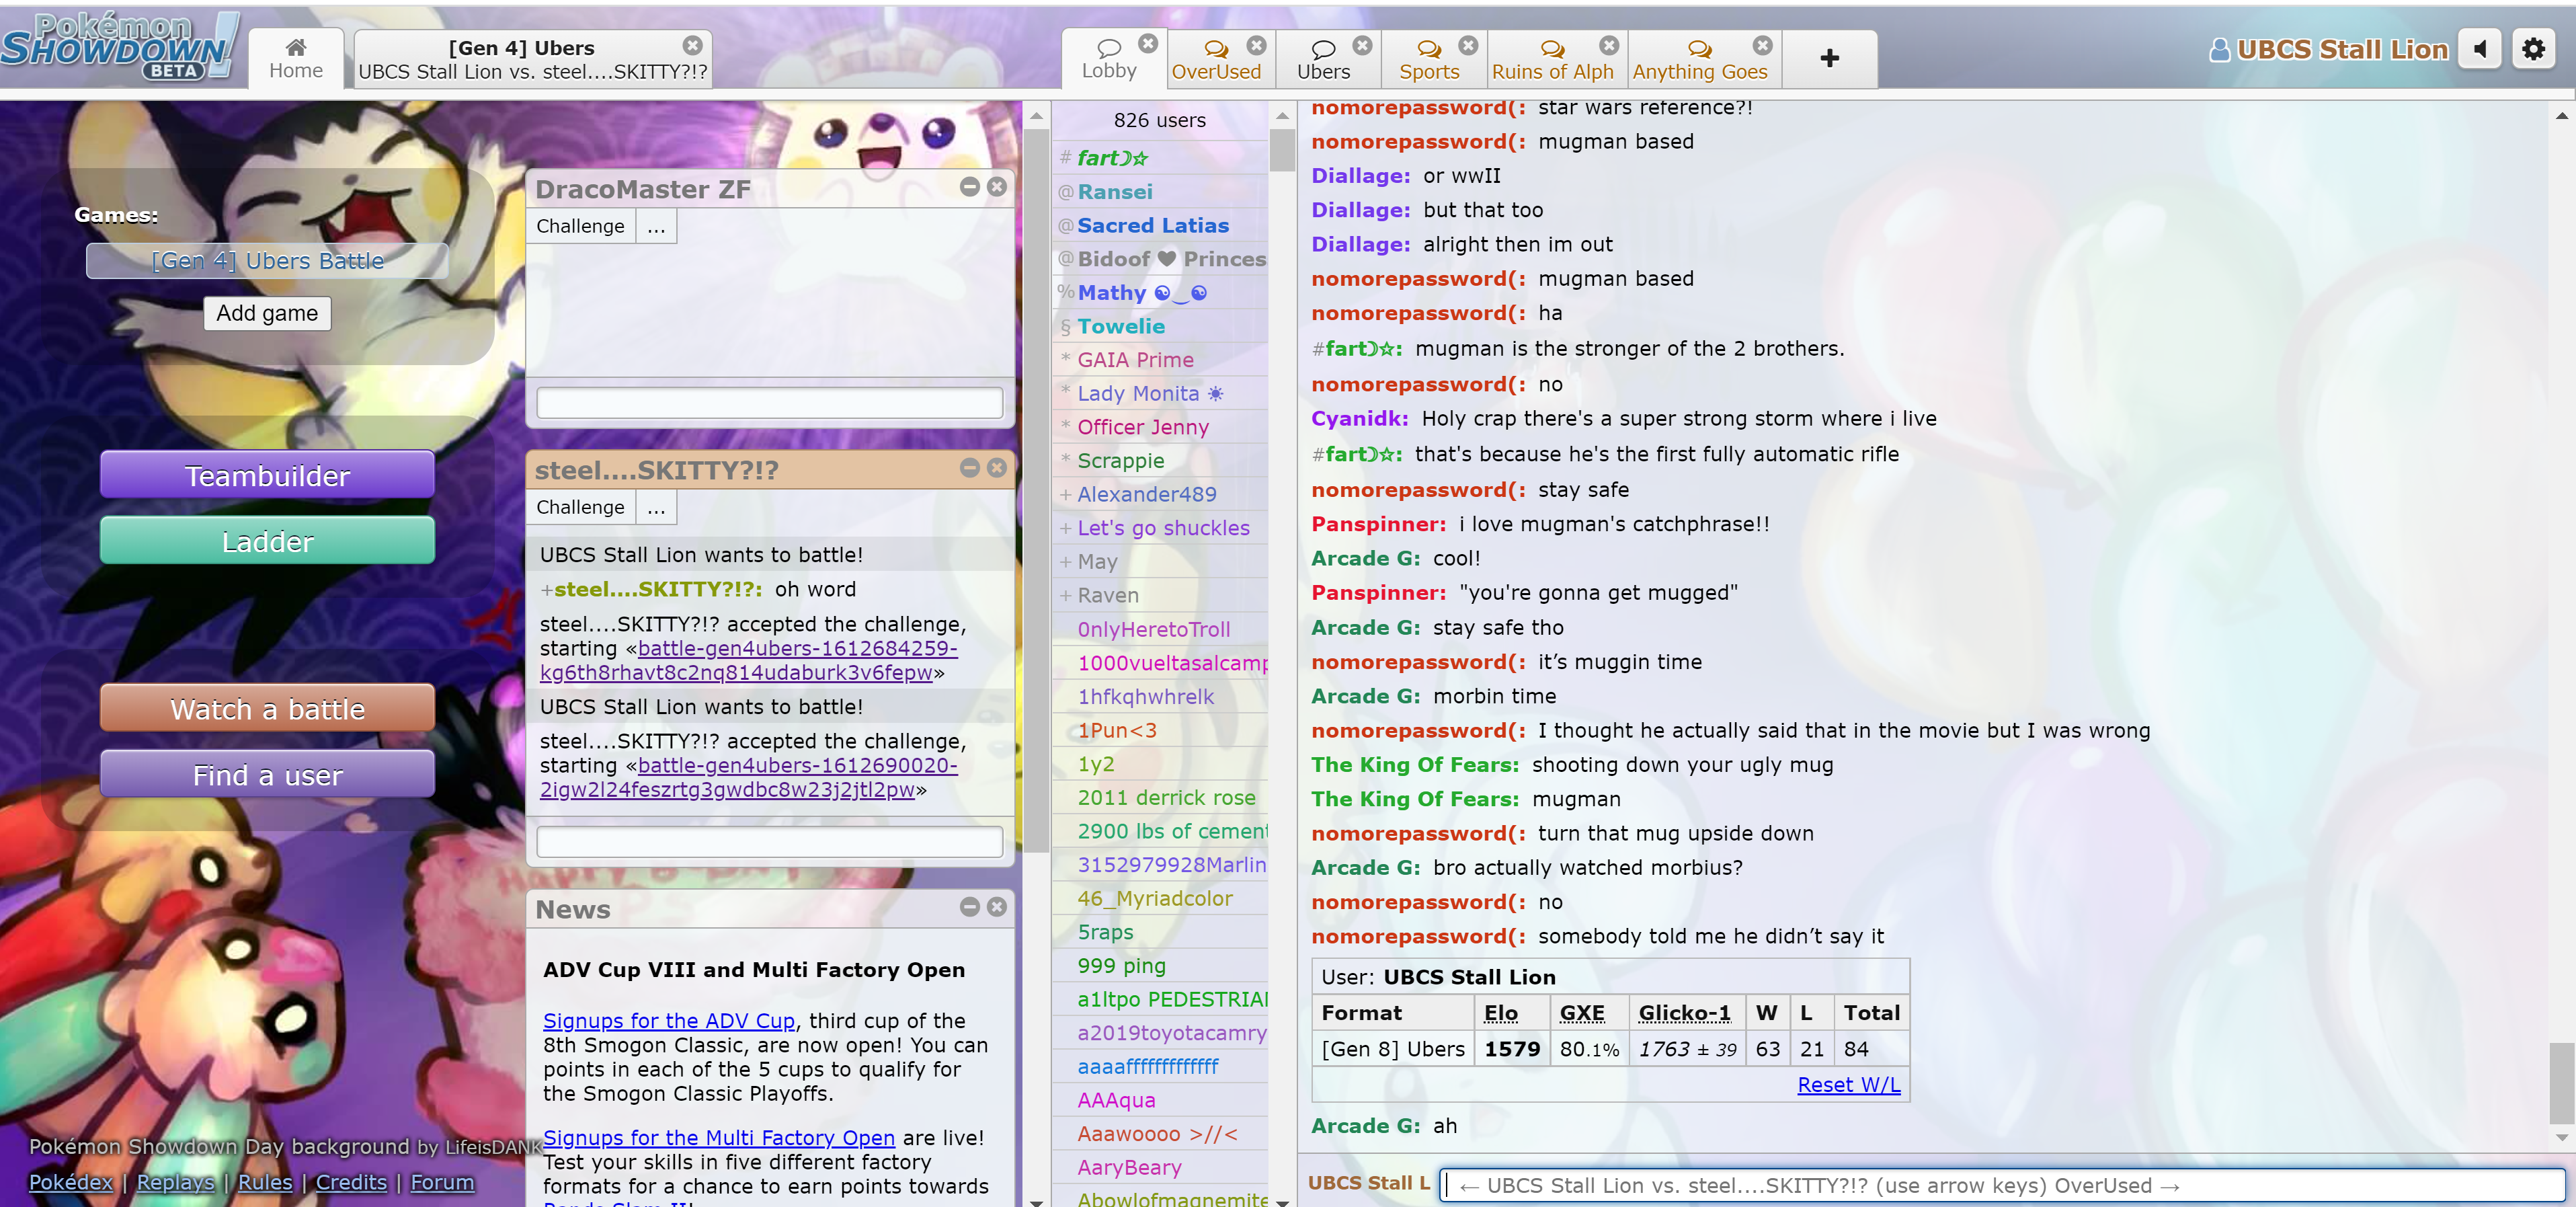The width and height of the screenshot is (2576, 1207).
Task: Close the Ubers chat tab
Action: pyautogui.click(x=1362, y=45)
